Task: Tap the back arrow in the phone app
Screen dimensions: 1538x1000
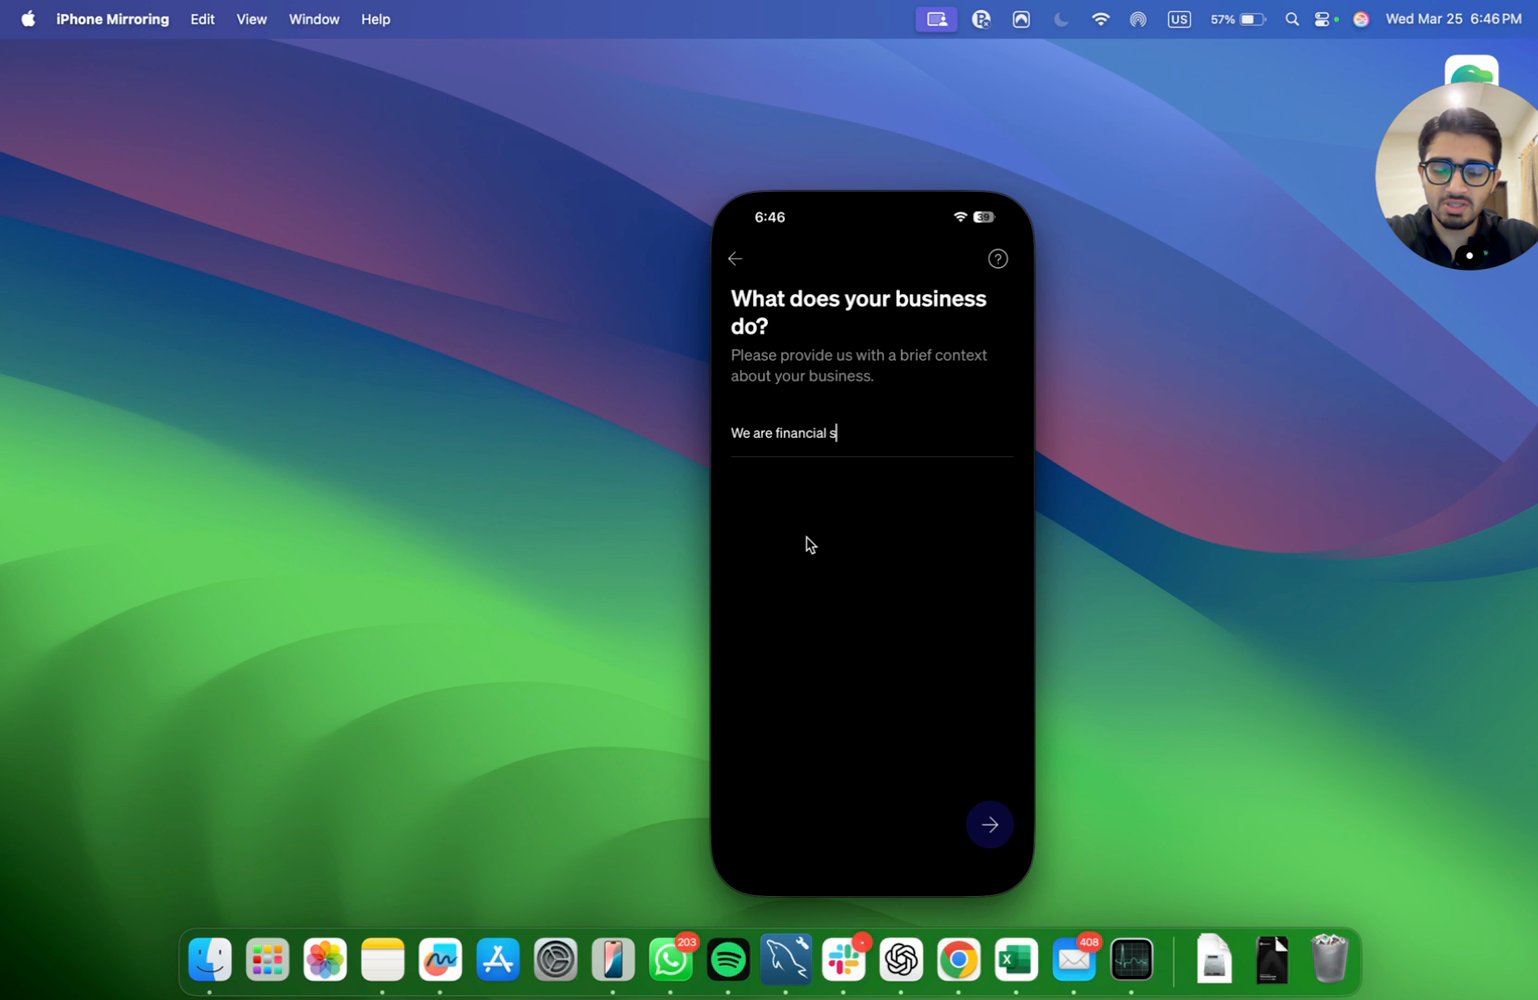Action: tap(735, 259)
